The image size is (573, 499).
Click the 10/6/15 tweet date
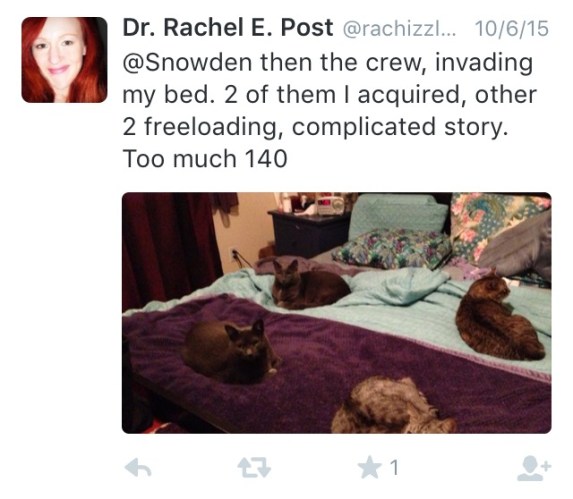point(512,28)
